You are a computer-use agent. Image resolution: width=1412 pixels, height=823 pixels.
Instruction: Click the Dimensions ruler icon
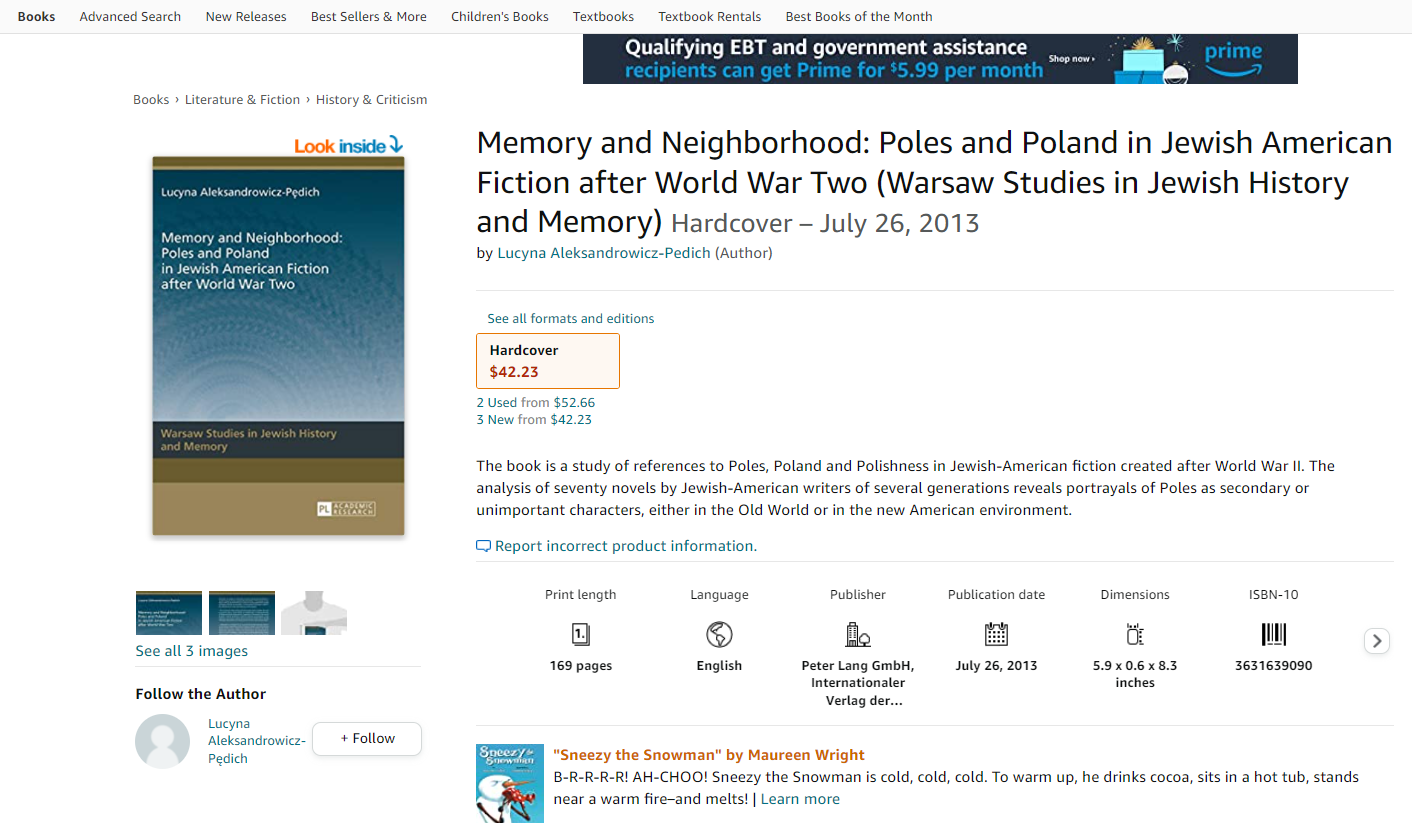[x=1134, y=634]
